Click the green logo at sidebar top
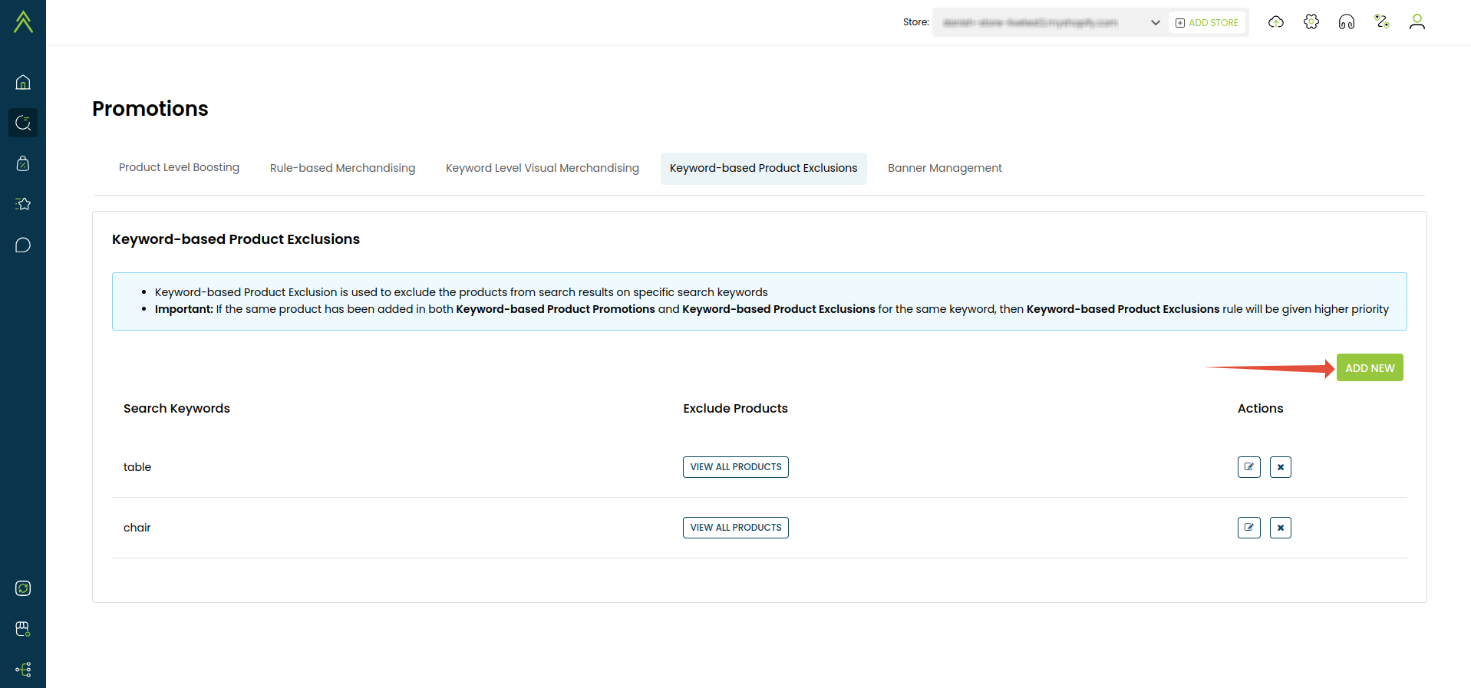The width and height of the screenshot is (1471, 688). point(23,22)
